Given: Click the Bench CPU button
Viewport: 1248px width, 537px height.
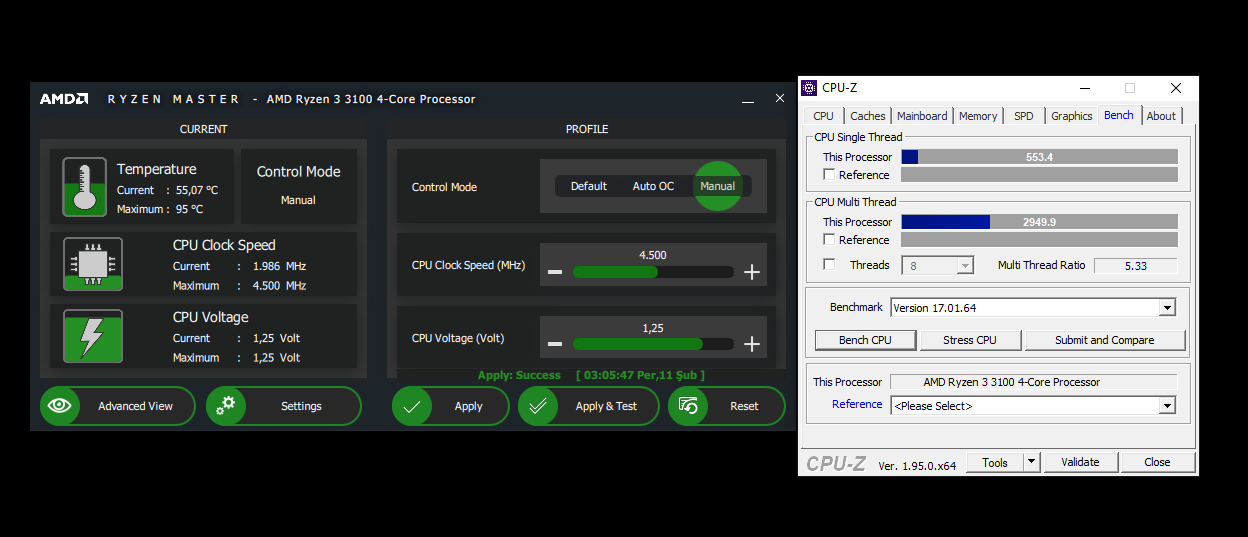Looking at the screenshot, I should point(865,340).
